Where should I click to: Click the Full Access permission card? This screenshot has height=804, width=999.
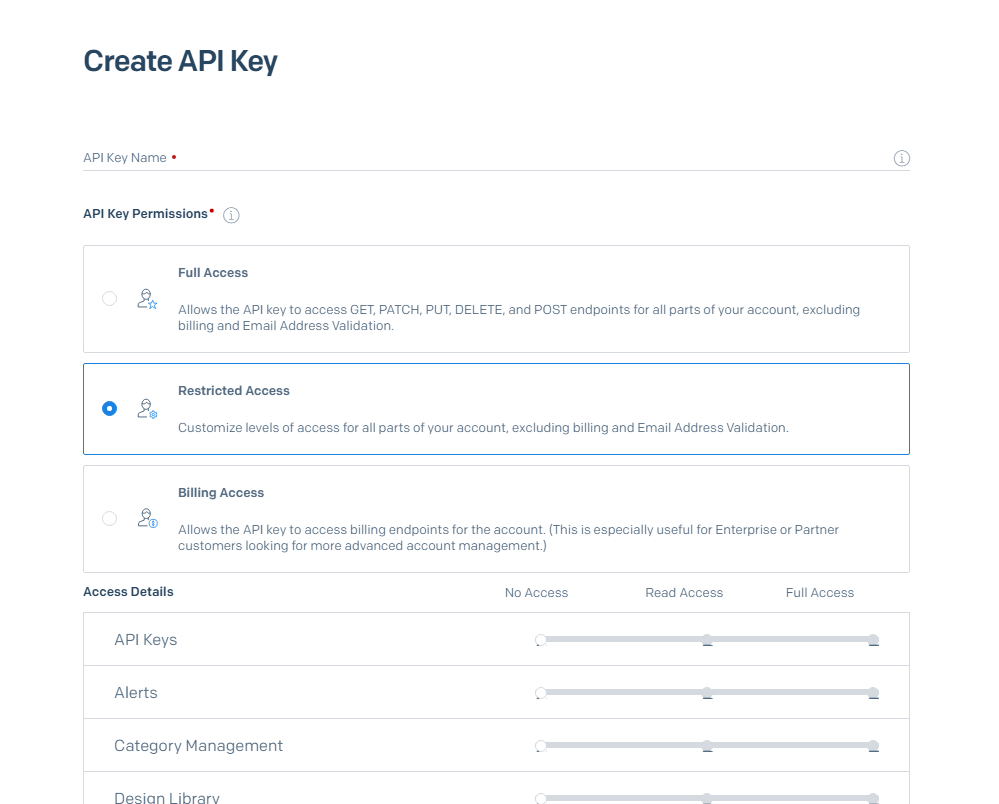point(496,298)
